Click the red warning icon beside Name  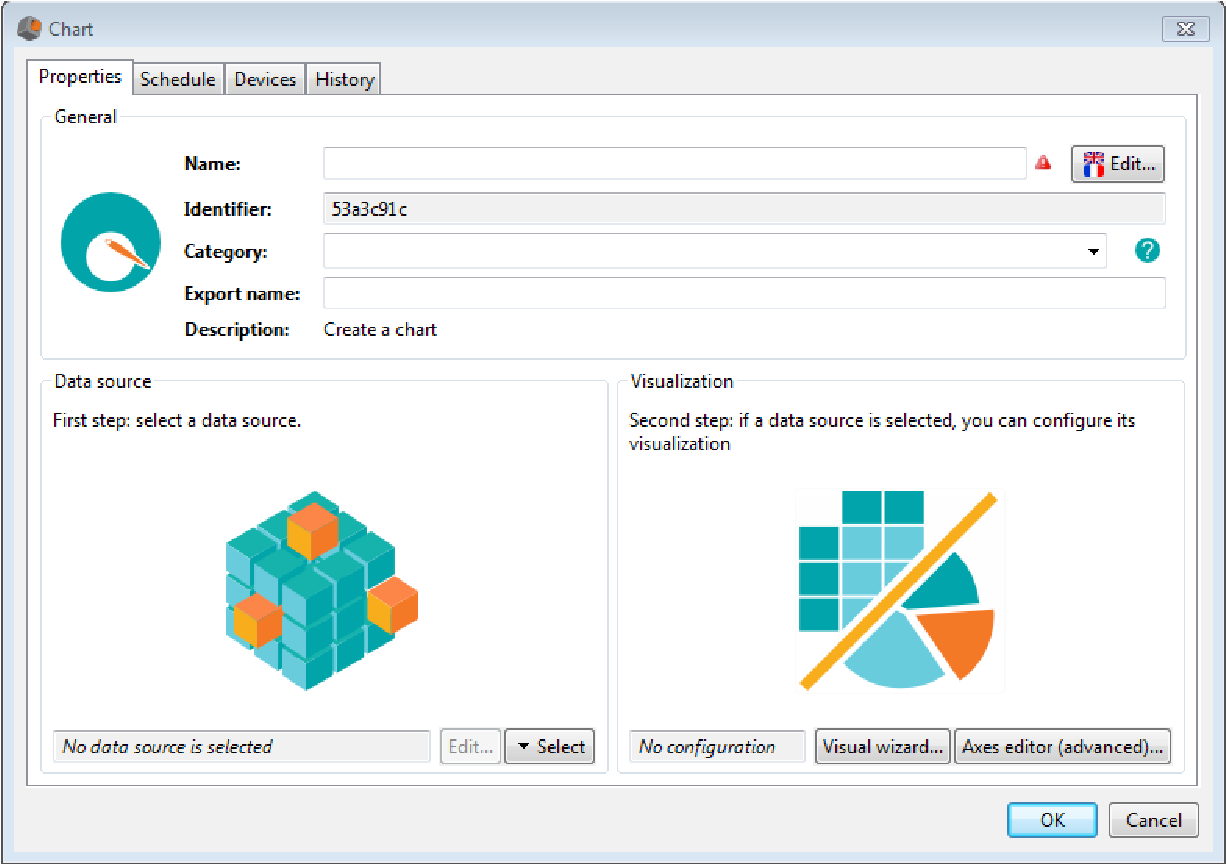point(1043,163)
